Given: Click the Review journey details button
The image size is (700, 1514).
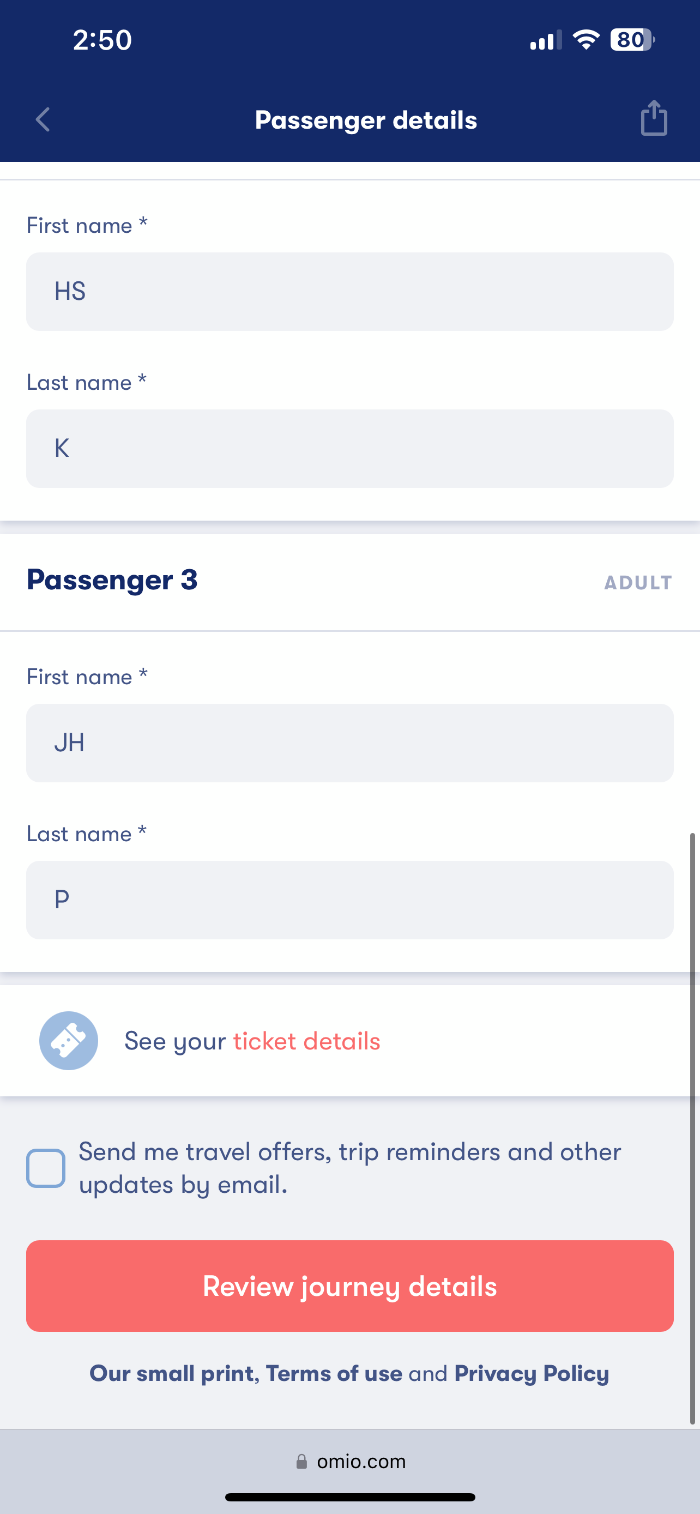Looking at the screenshot, I should 350,1286.
